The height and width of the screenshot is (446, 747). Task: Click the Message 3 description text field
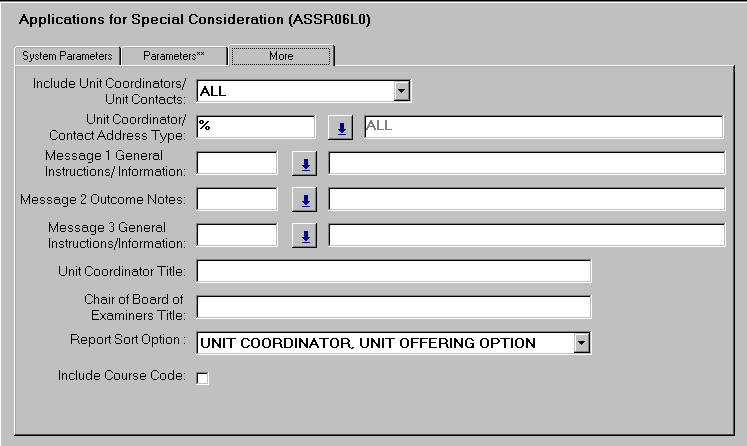tap(526, 235)
